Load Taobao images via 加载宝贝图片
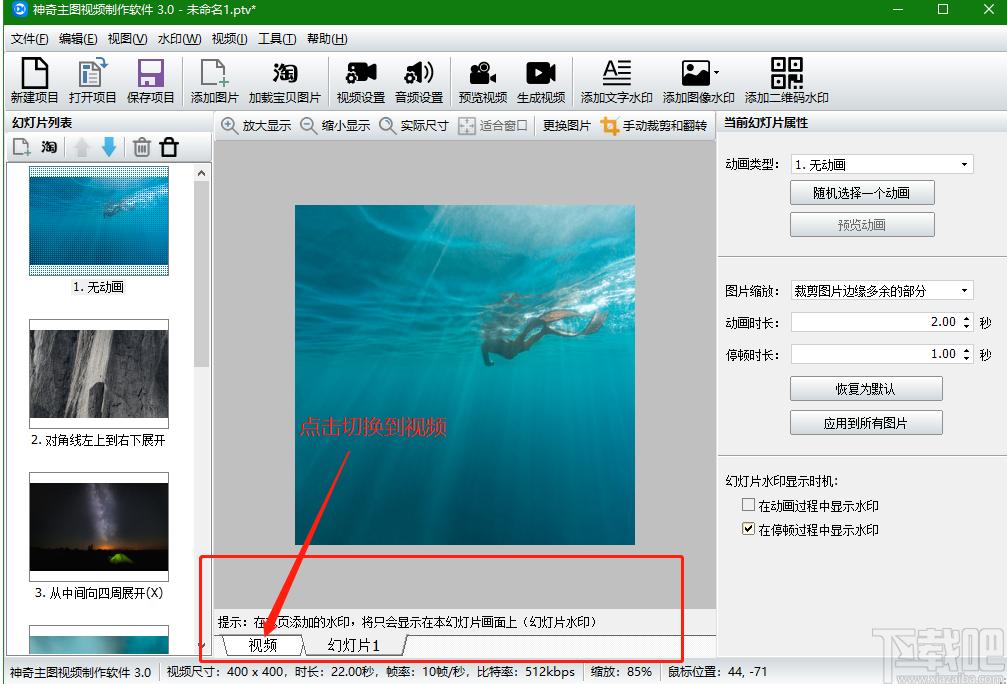 click(285, 80)
